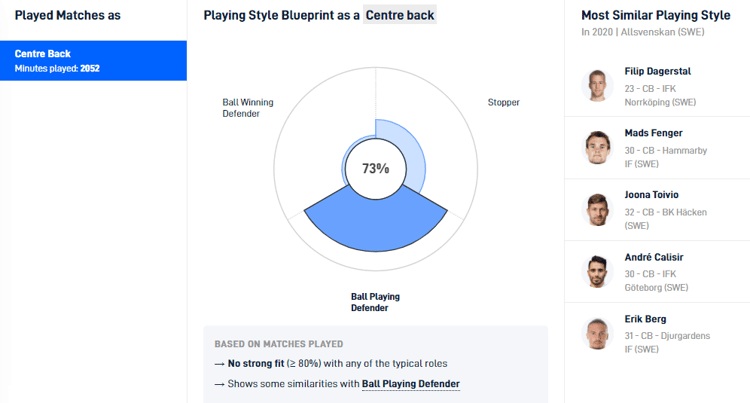Open the Centre back role dropdown
750x403 pixels.
tap(400, 16)
